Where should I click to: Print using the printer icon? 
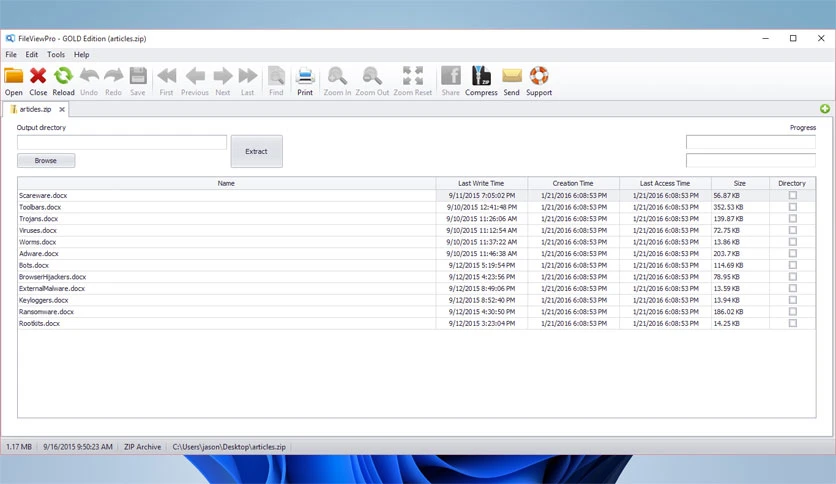tap(305, 76)
